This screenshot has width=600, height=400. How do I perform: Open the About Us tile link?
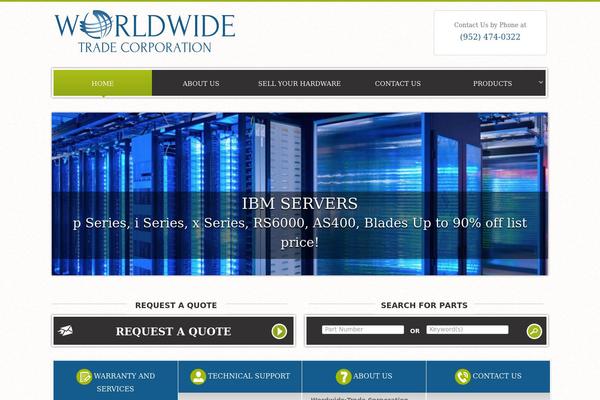click(372, 376)
